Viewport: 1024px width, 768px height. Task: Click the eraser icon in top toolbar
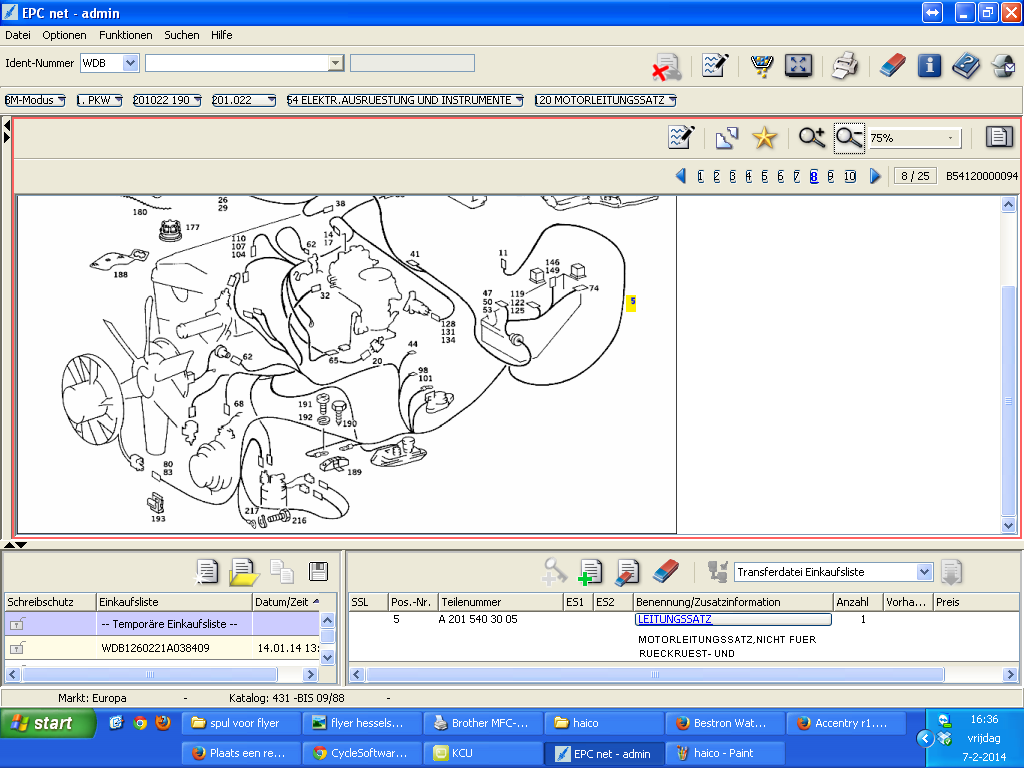pyautogui.click(x=892, y=65)
